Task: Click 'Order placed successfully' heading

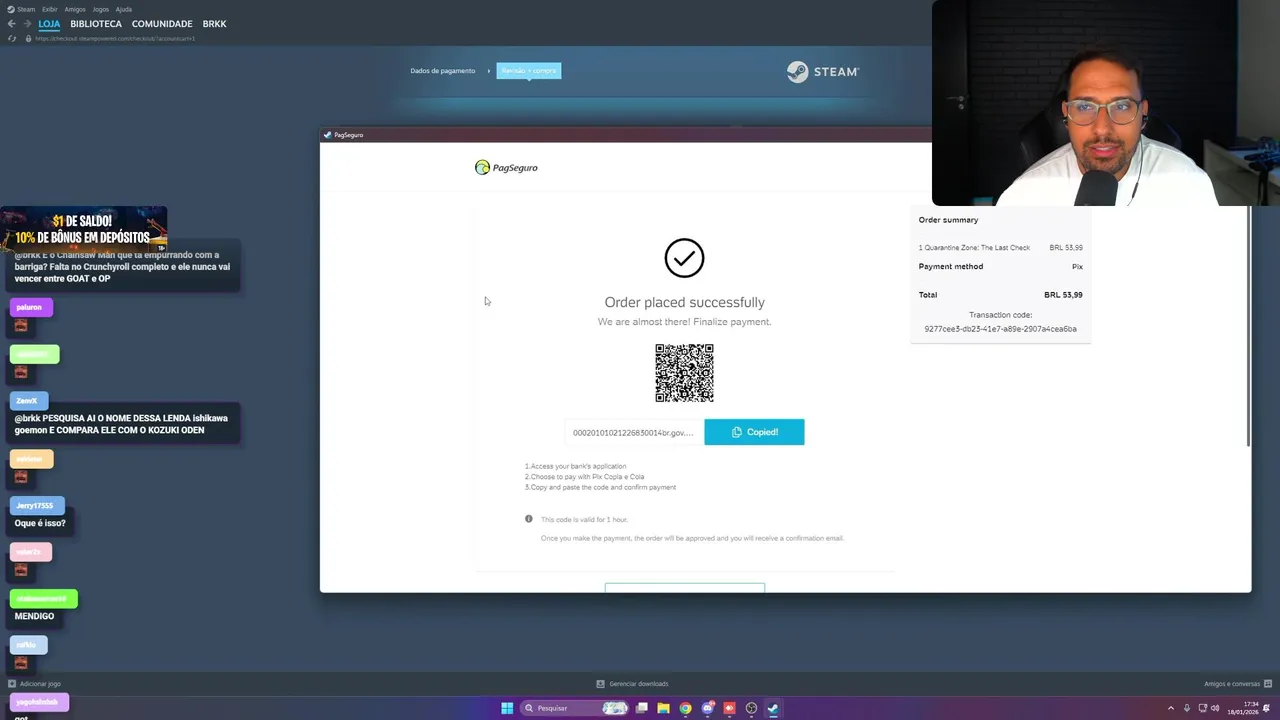Action: click(x=684, y=302)
